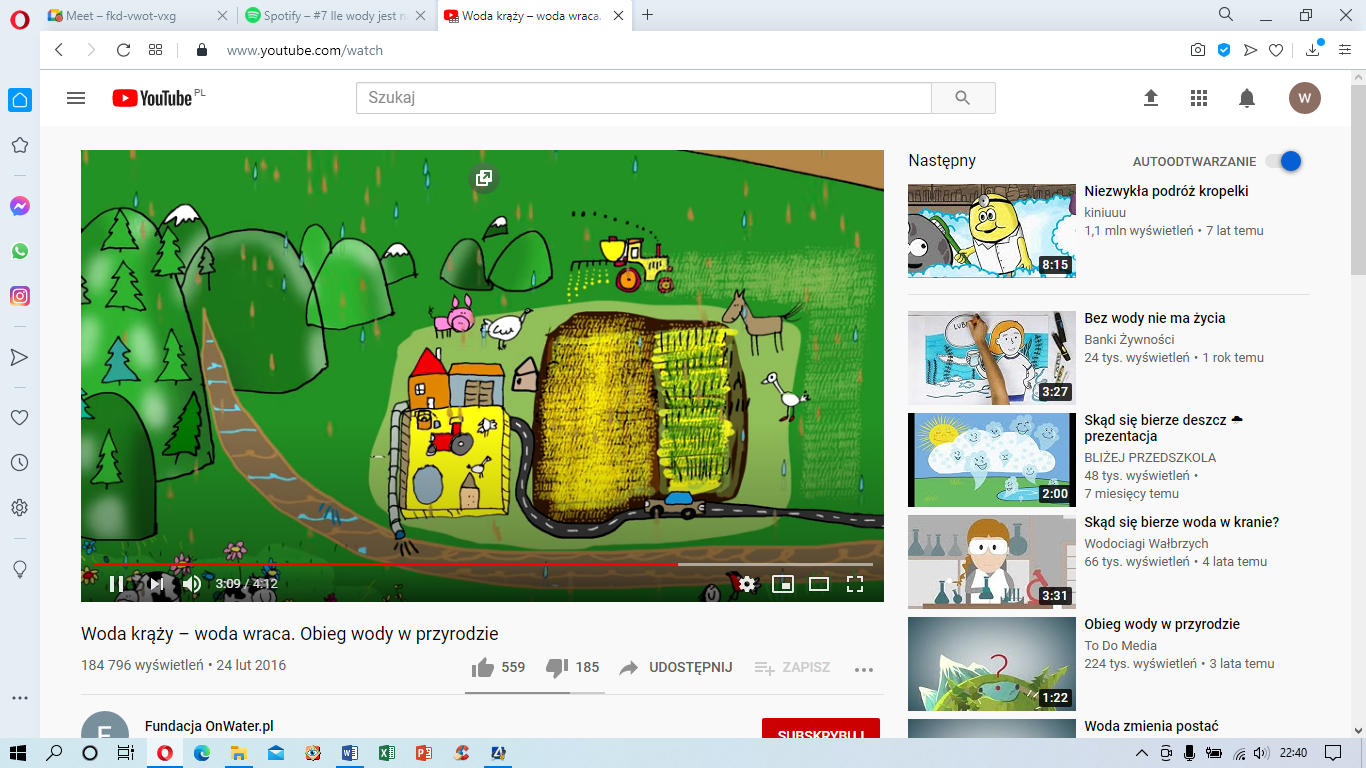Open Fundacja OnWater.pl channel link
Screen dimensions: 1366x768
pos(209,726)
